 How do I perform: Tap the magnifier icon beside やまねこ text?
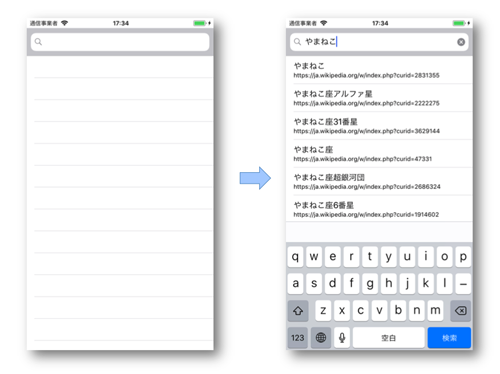point(297,42)
